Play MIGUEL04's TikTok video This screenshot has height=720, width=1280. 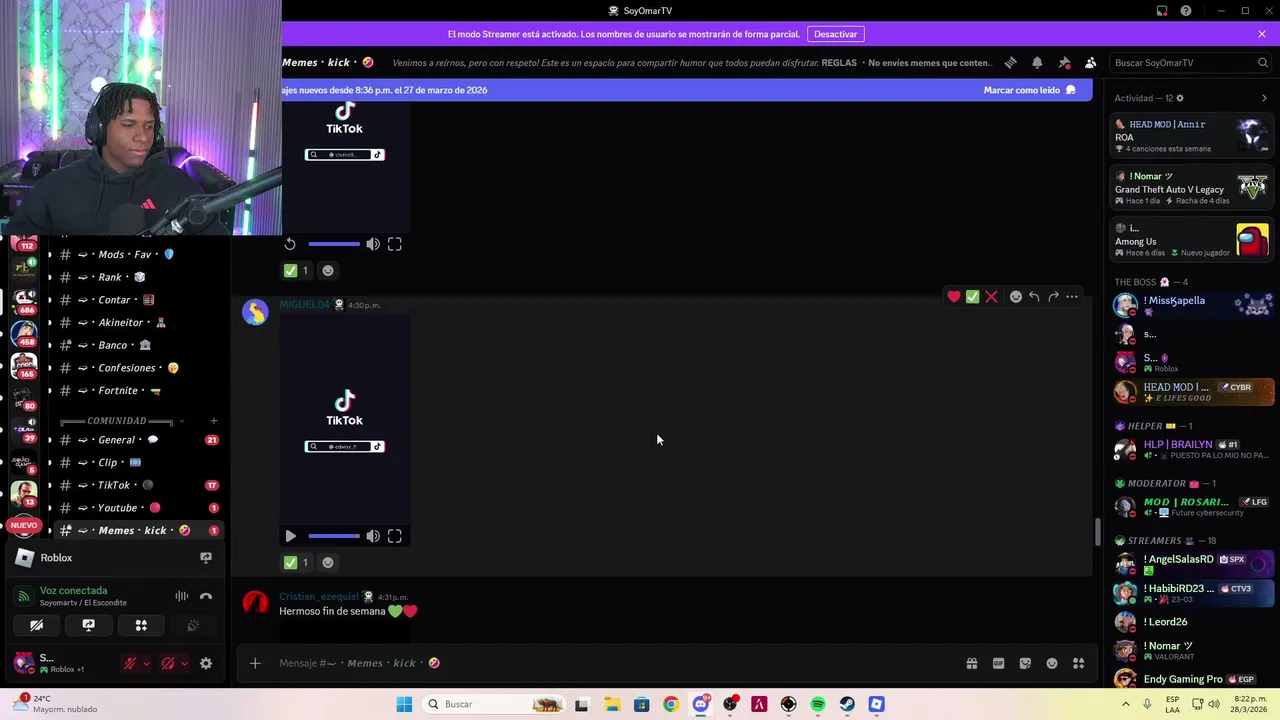[x=290, y=536]
